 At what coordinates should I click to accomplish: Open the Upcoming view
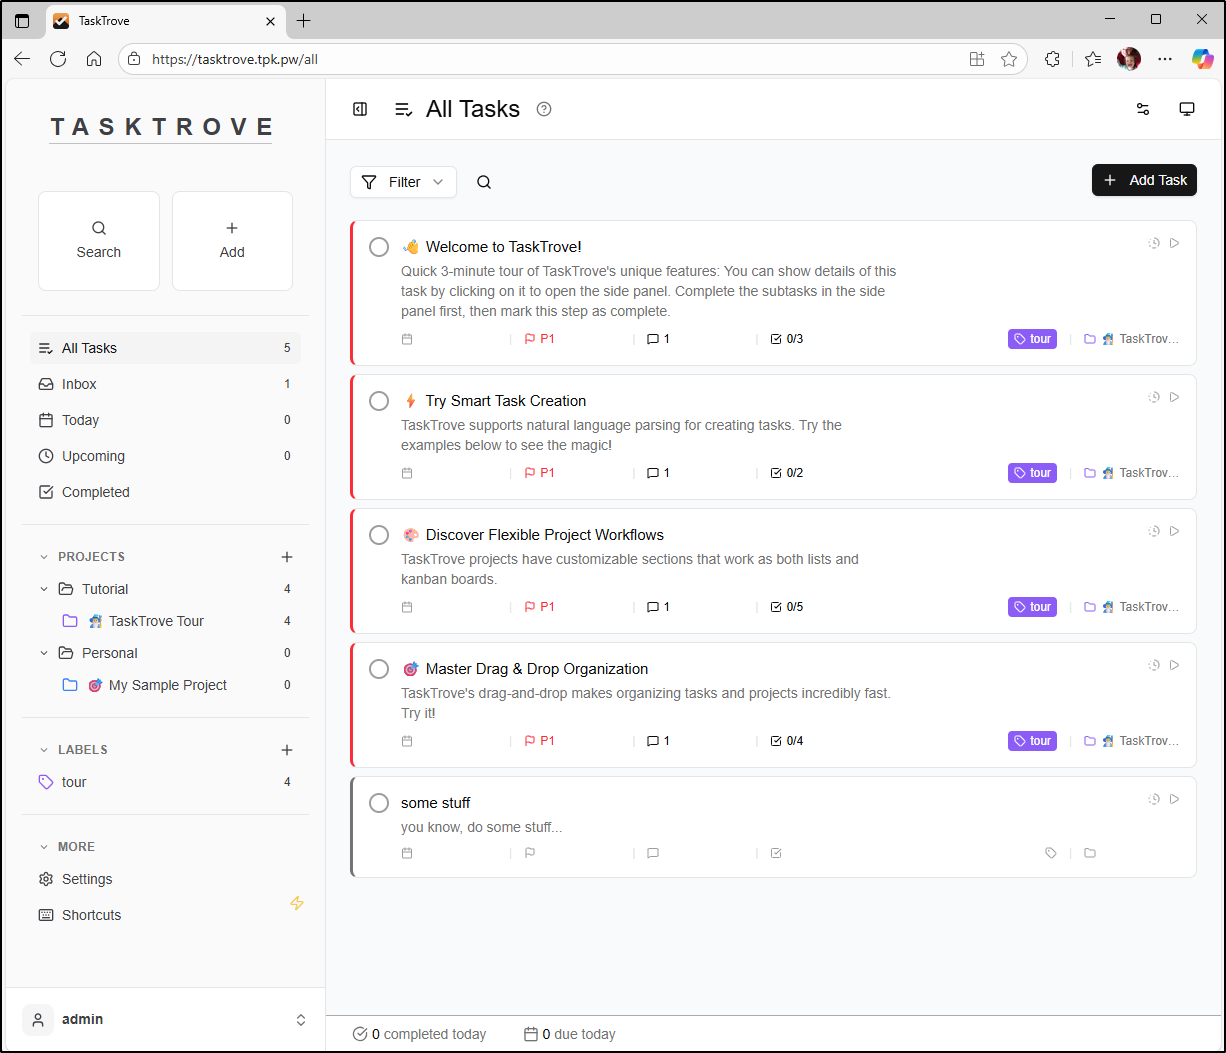click(x=165, y=456)
